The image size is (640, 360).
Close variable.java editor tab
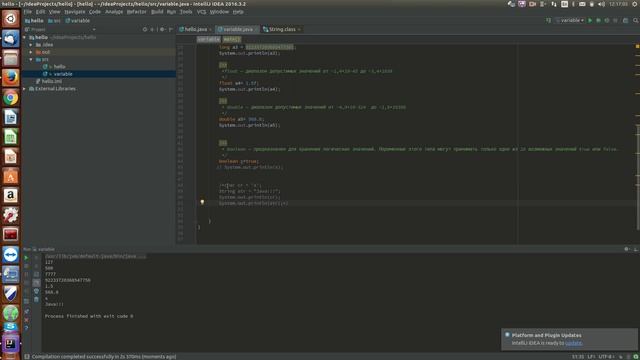coord(256,29)
